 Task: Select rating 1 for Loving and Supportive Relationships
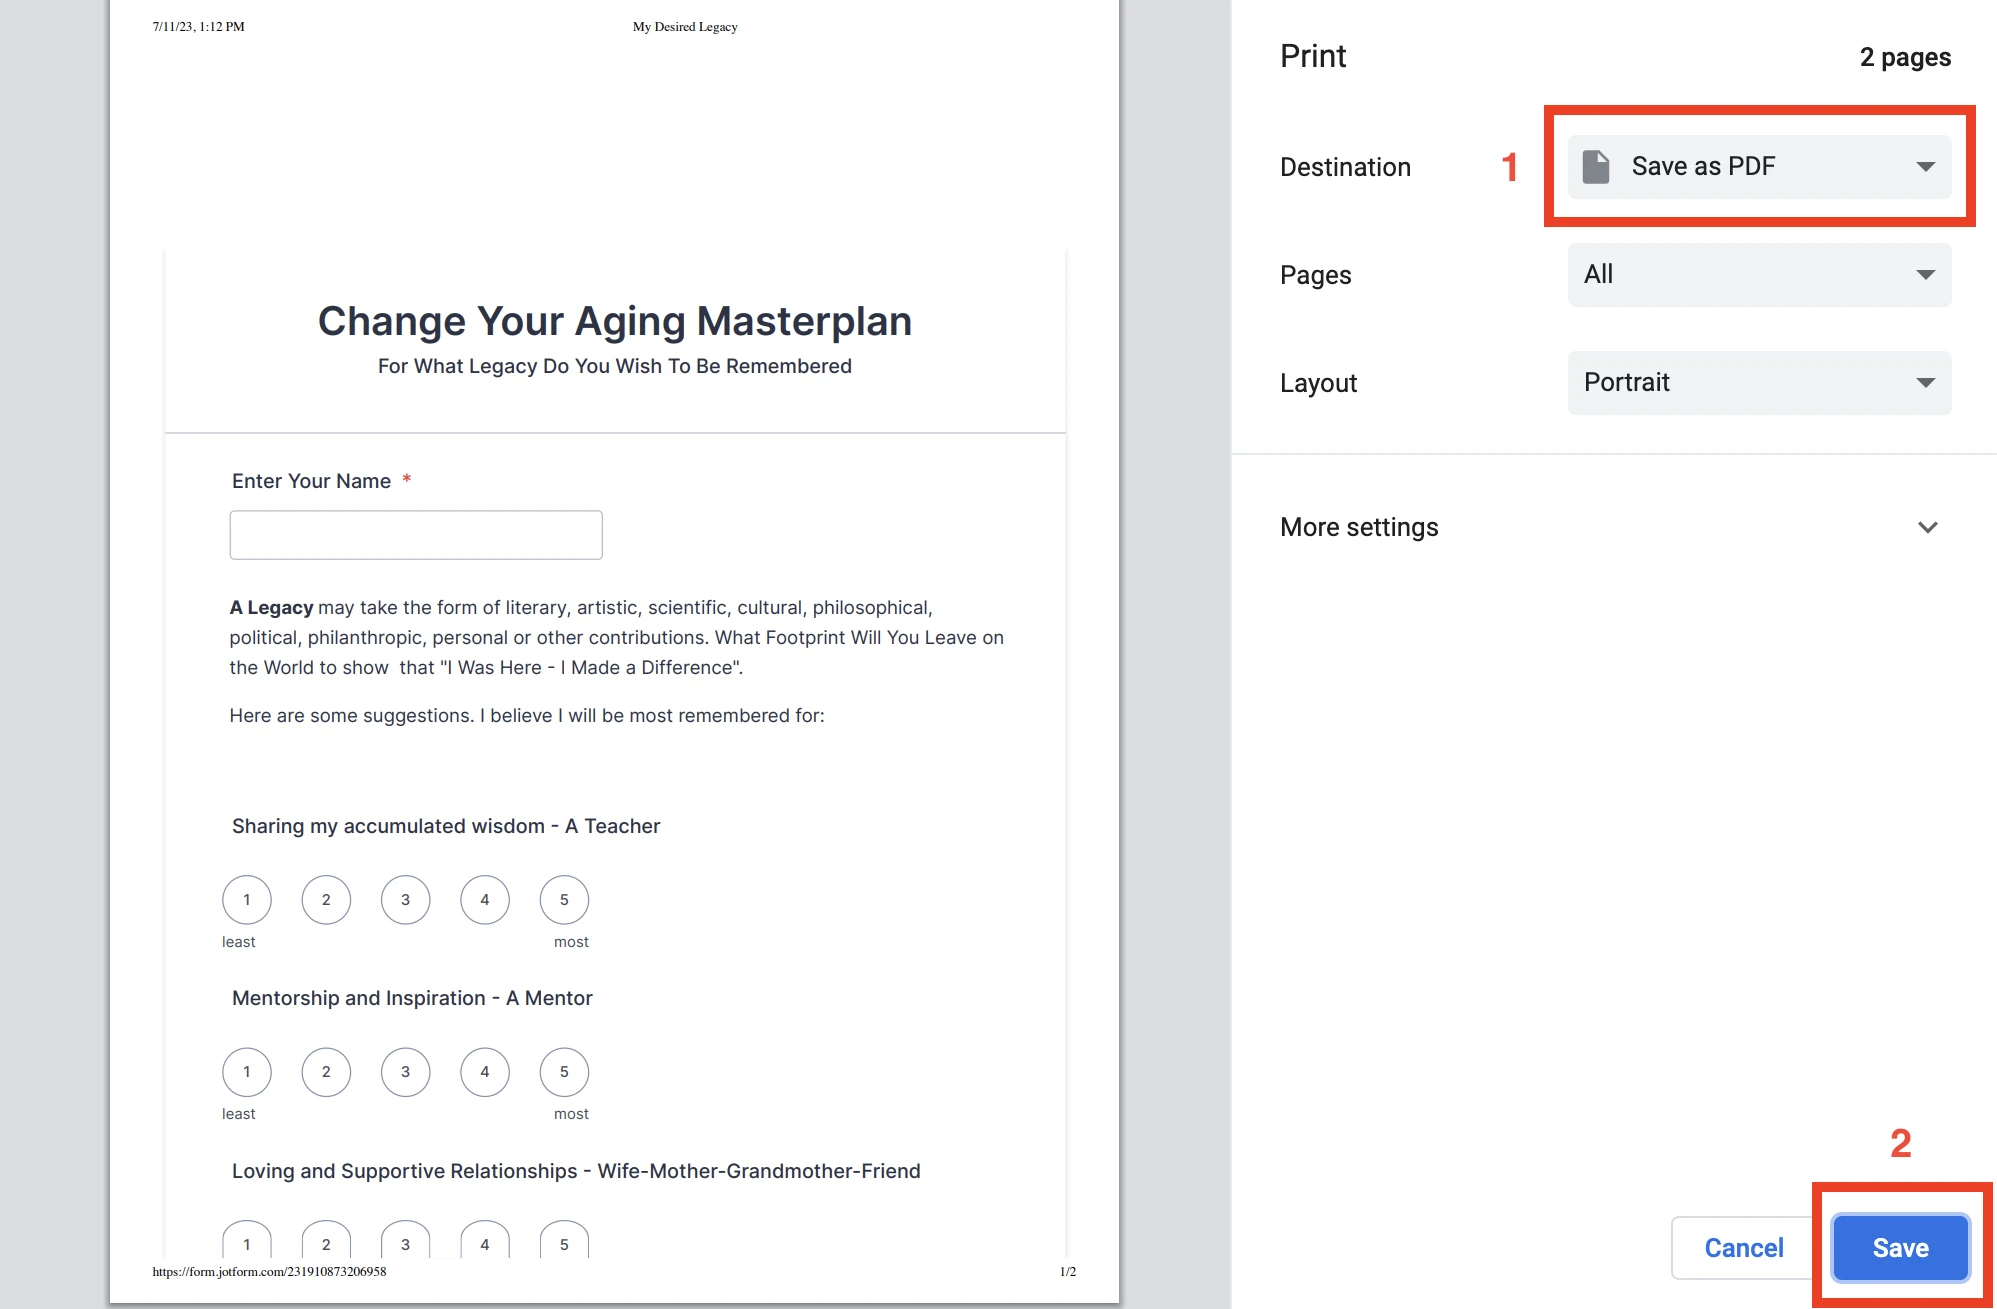(246, 1243)
